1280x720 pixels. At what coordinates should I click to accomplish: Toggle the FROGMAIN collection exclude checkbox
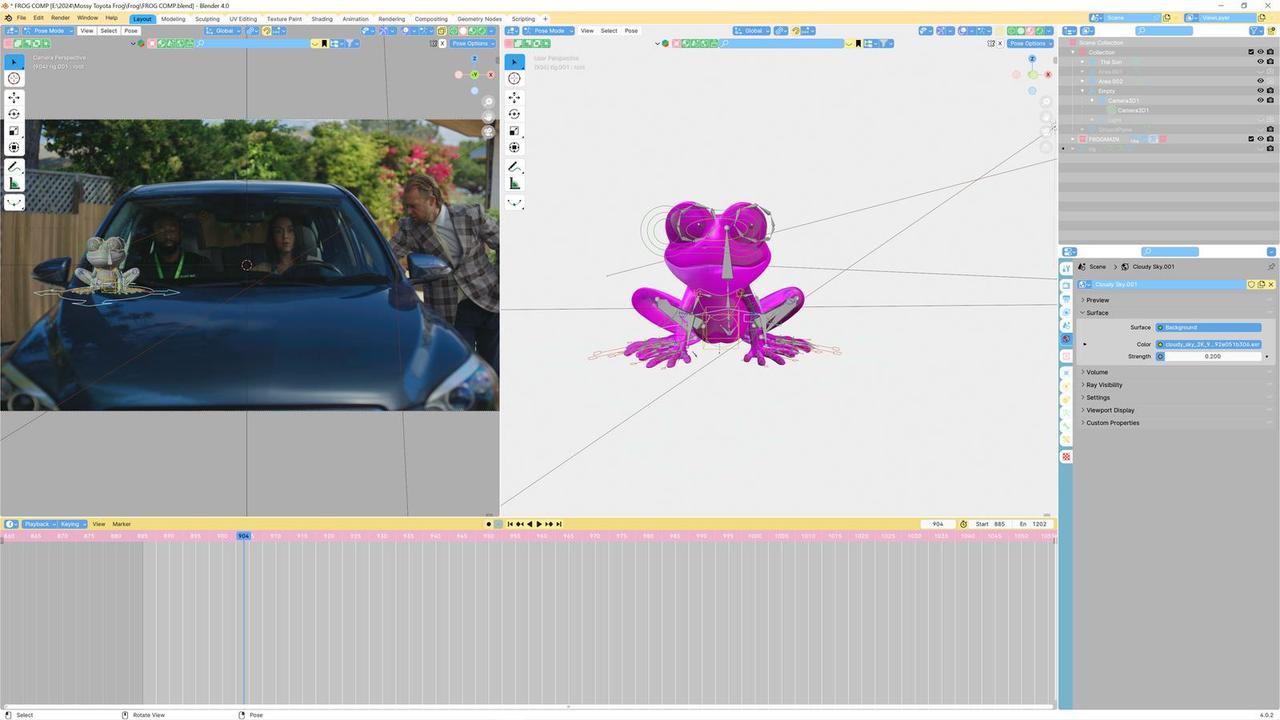tap(1250, 139)
